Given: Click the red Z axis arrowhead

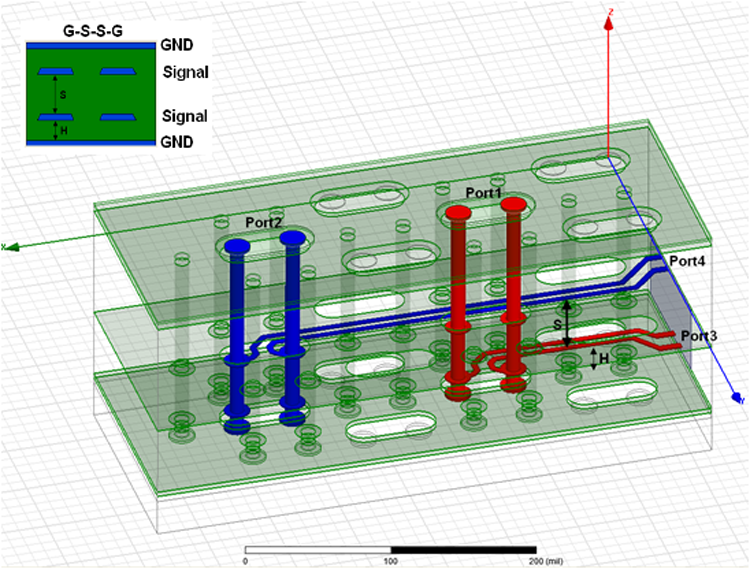Looking at the screenshot, I should pos(608,24).
